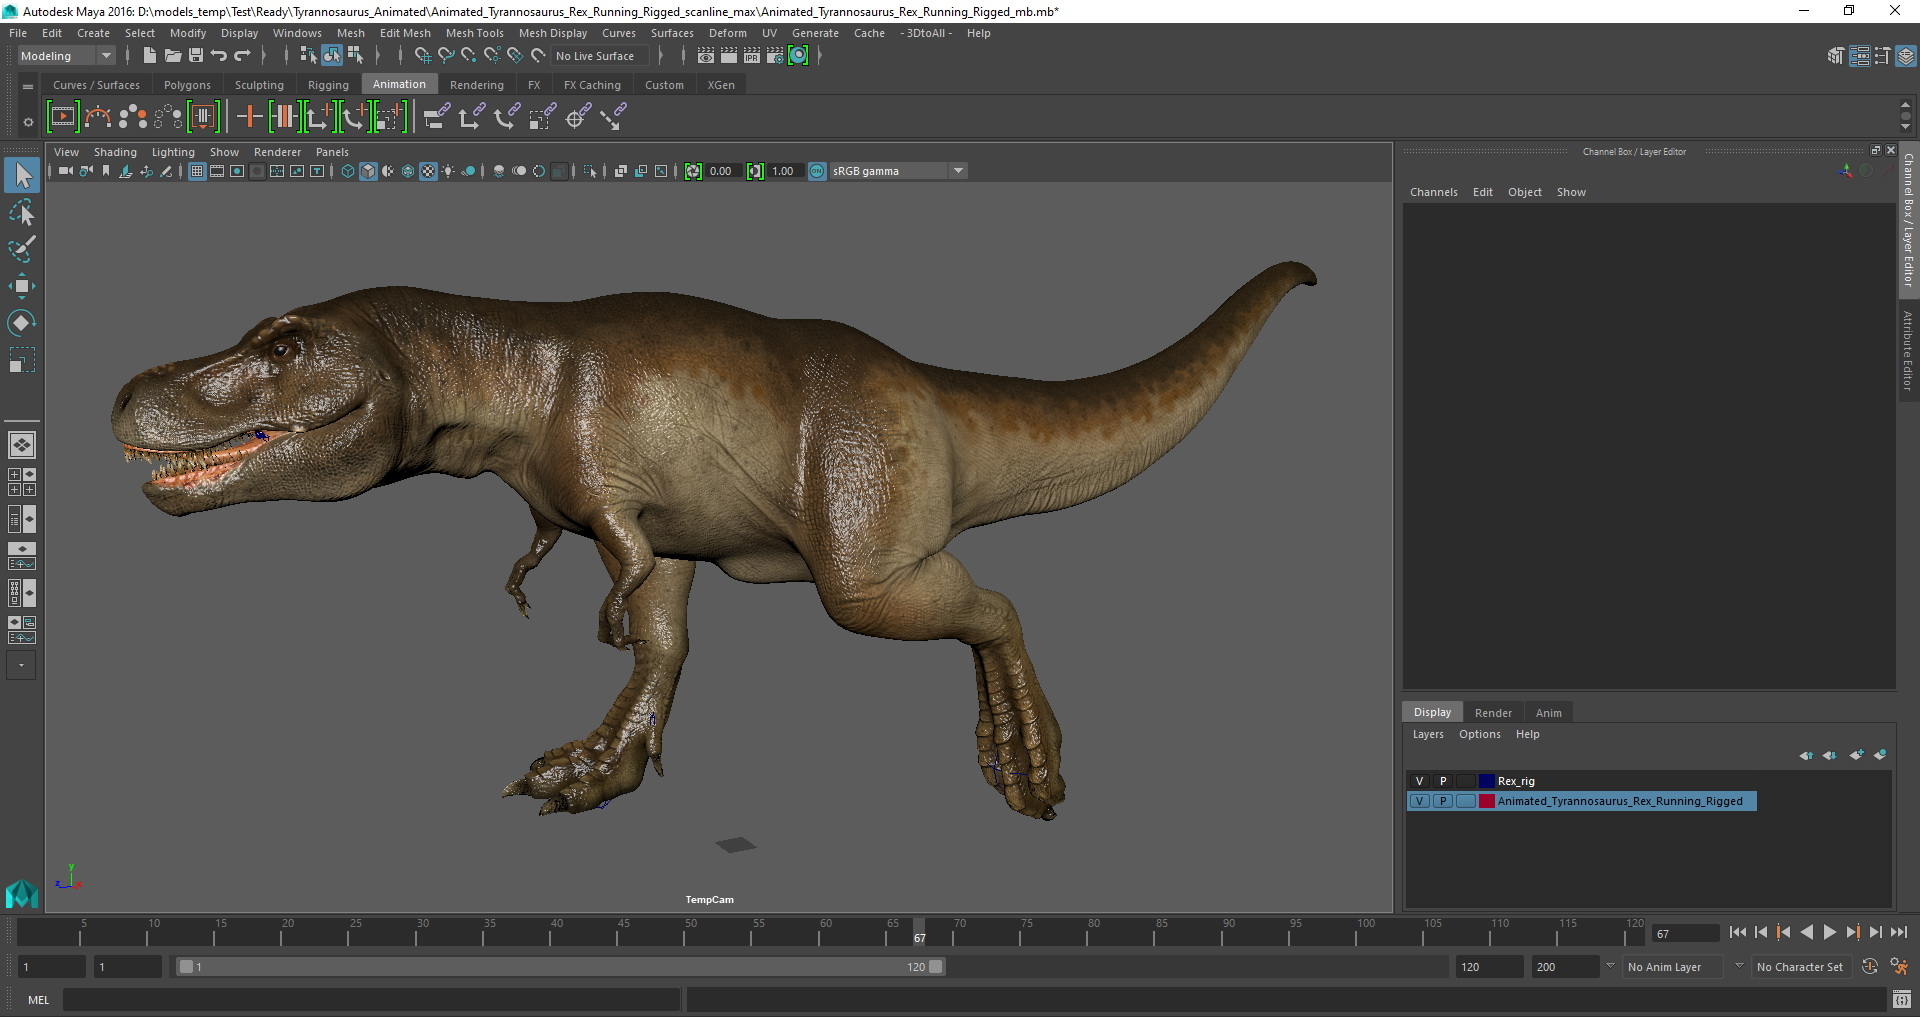Create a new scene file icon

point(149,56)
